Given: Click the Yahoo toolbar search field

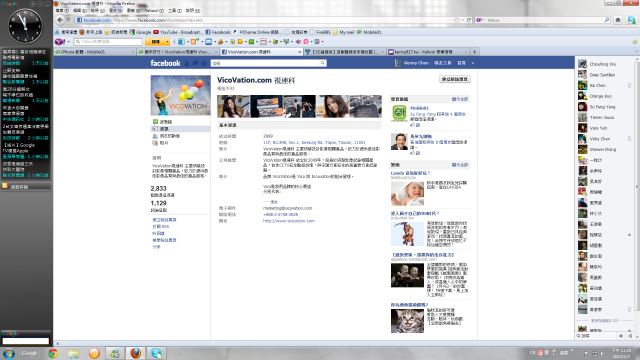Looking at the screenshot, I should pyautogui.click(x=108, y=42).
